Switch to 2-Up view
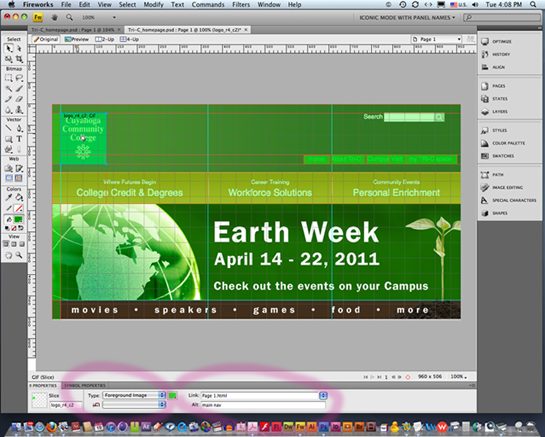This screenshot has width=545, height=437. point(105,39)
